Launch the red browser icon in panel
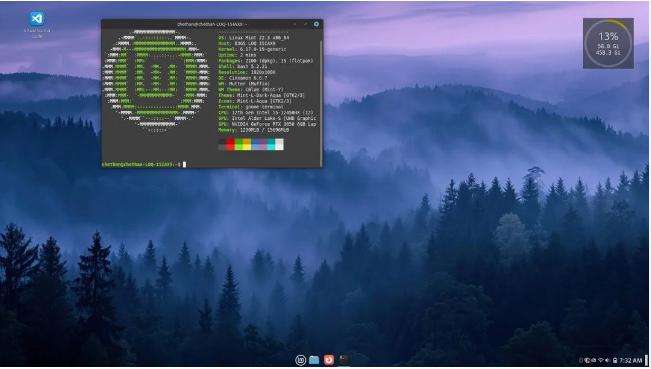Screen dimensions: 651x369 pyautogui.click(x=329, y=360)
